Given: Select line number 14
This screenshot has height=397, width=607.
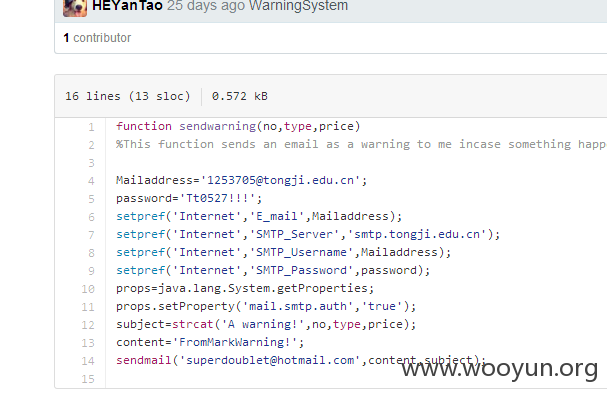Looking at the screenshot, I should click(88, 361).
